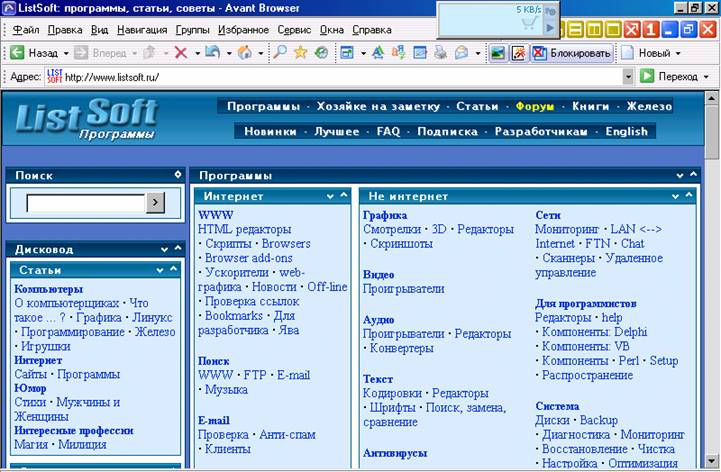Screen dimensions: 721x472
Task: Open the Сервис menu
Action: click(294, 30)
